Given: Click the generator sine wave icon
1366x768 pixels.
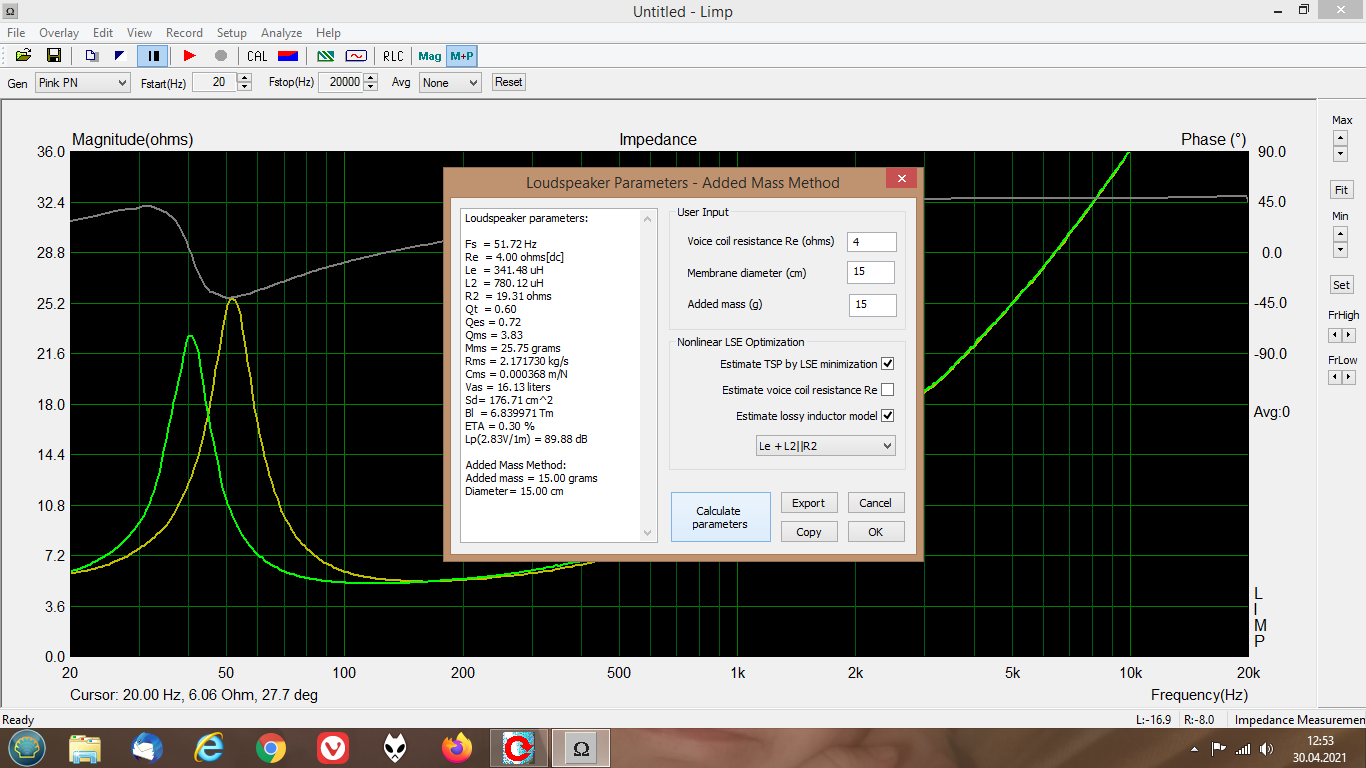Looking at the screenshot, I should [356, 56].
